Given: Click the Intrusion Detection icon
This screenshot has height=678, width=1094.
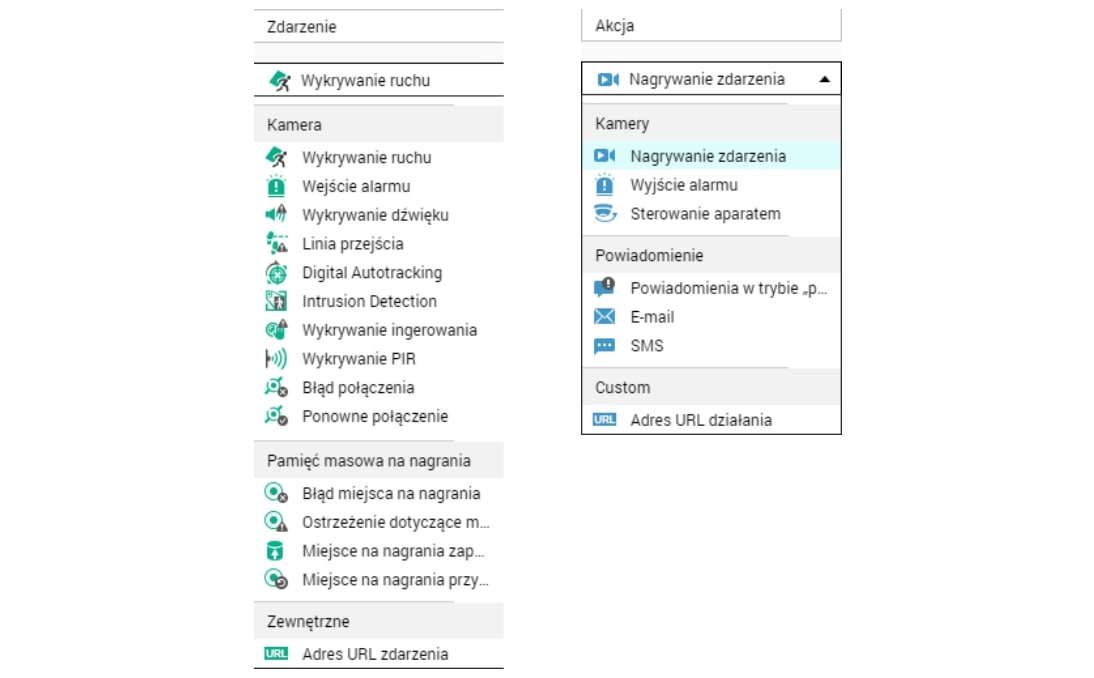Looking at the screenshot, I should click(x=276, y=301).
